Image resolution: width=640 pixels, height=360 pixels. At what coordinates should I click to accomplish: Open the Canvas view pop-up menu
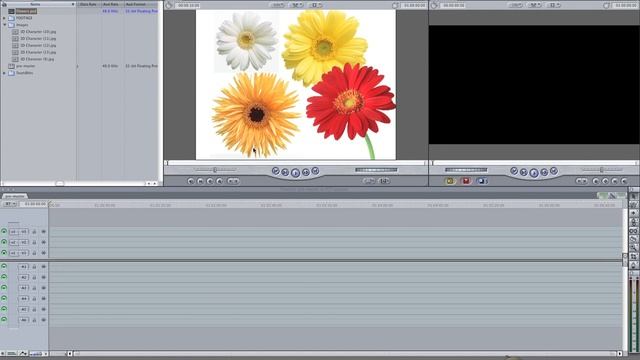(x=553, y=5)
